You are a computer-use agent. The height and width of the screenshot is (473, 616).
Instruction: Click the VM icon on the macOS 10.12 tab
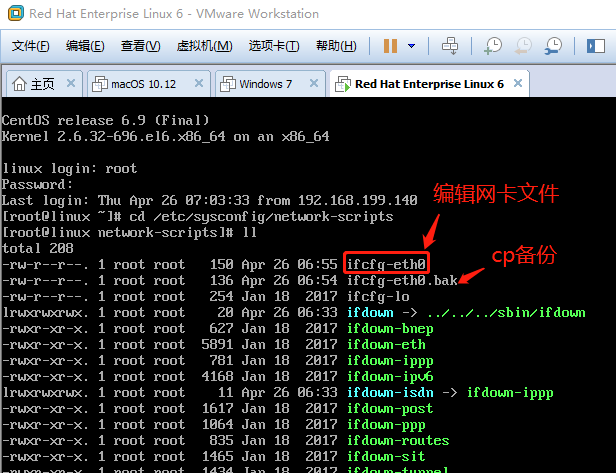coord(99,84)
